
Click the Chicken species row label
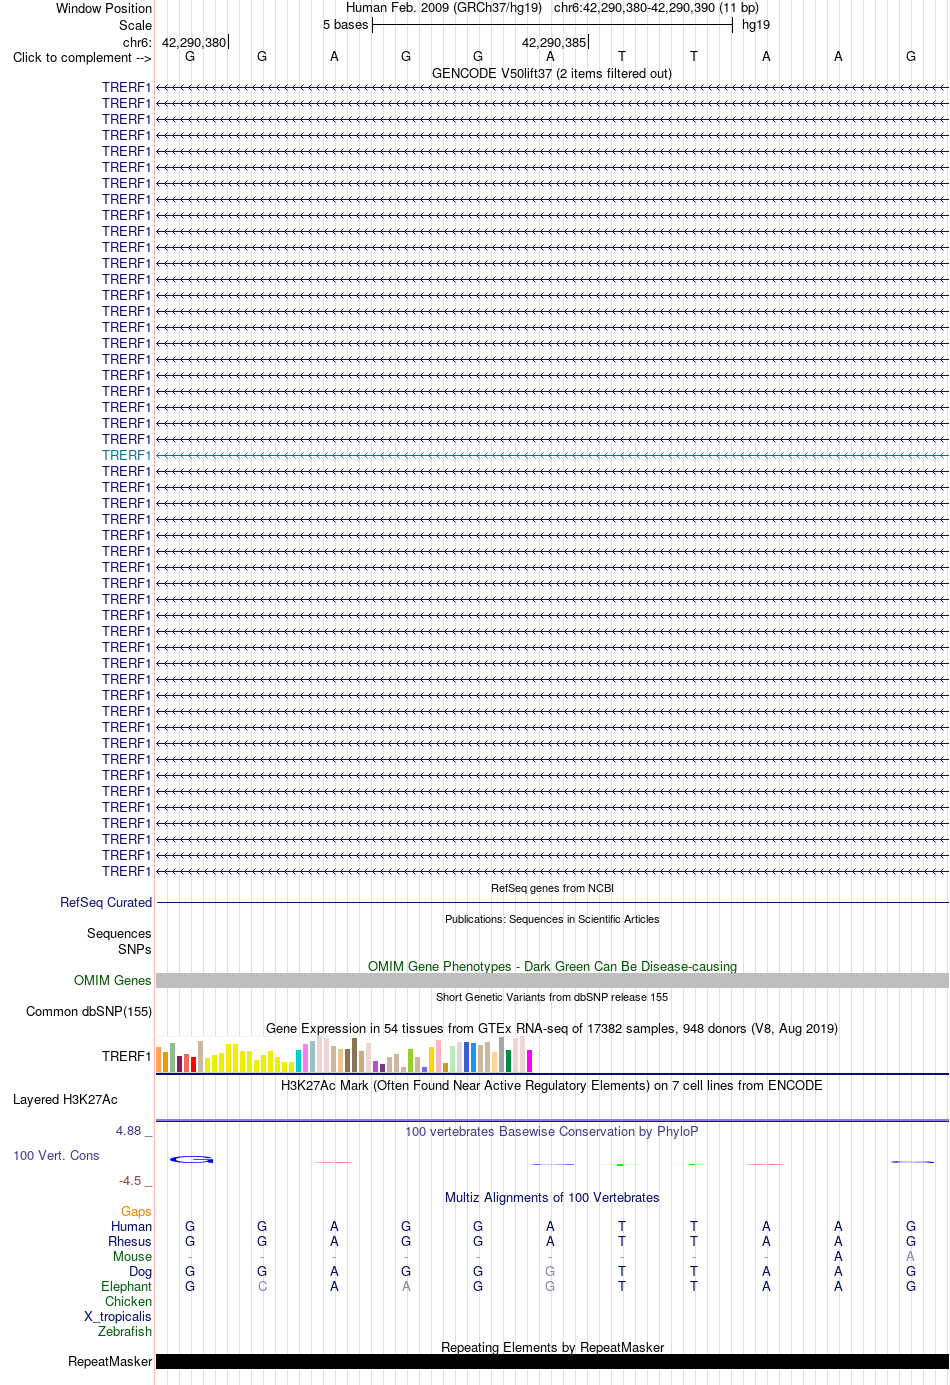point(128,1301)
